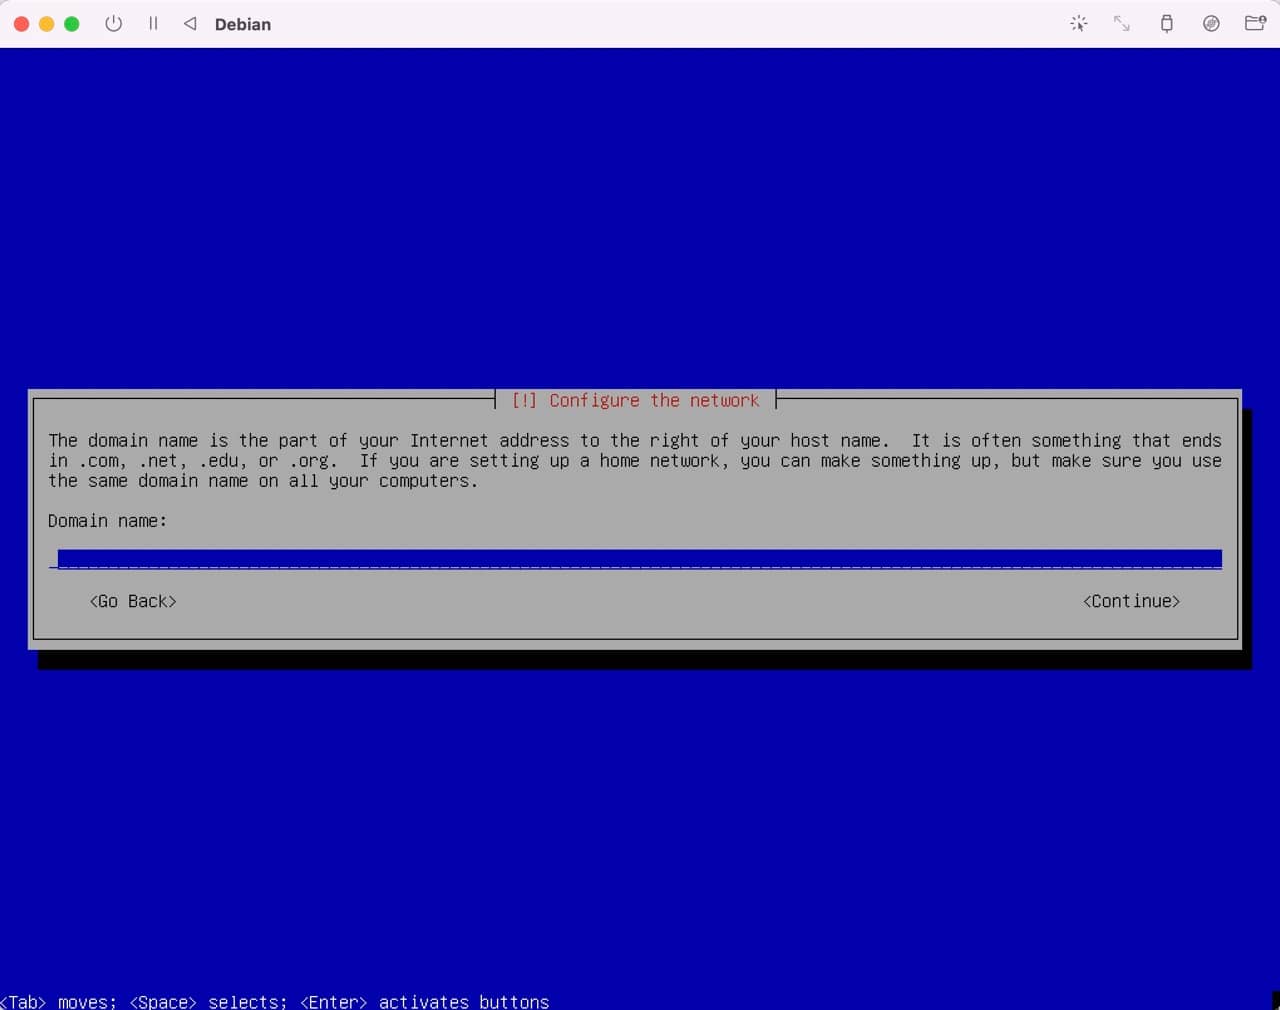The height and width of the screenshot is (1010, 1280).
Task: Click the Tab moves help text at bottom
Action: 274,1001
